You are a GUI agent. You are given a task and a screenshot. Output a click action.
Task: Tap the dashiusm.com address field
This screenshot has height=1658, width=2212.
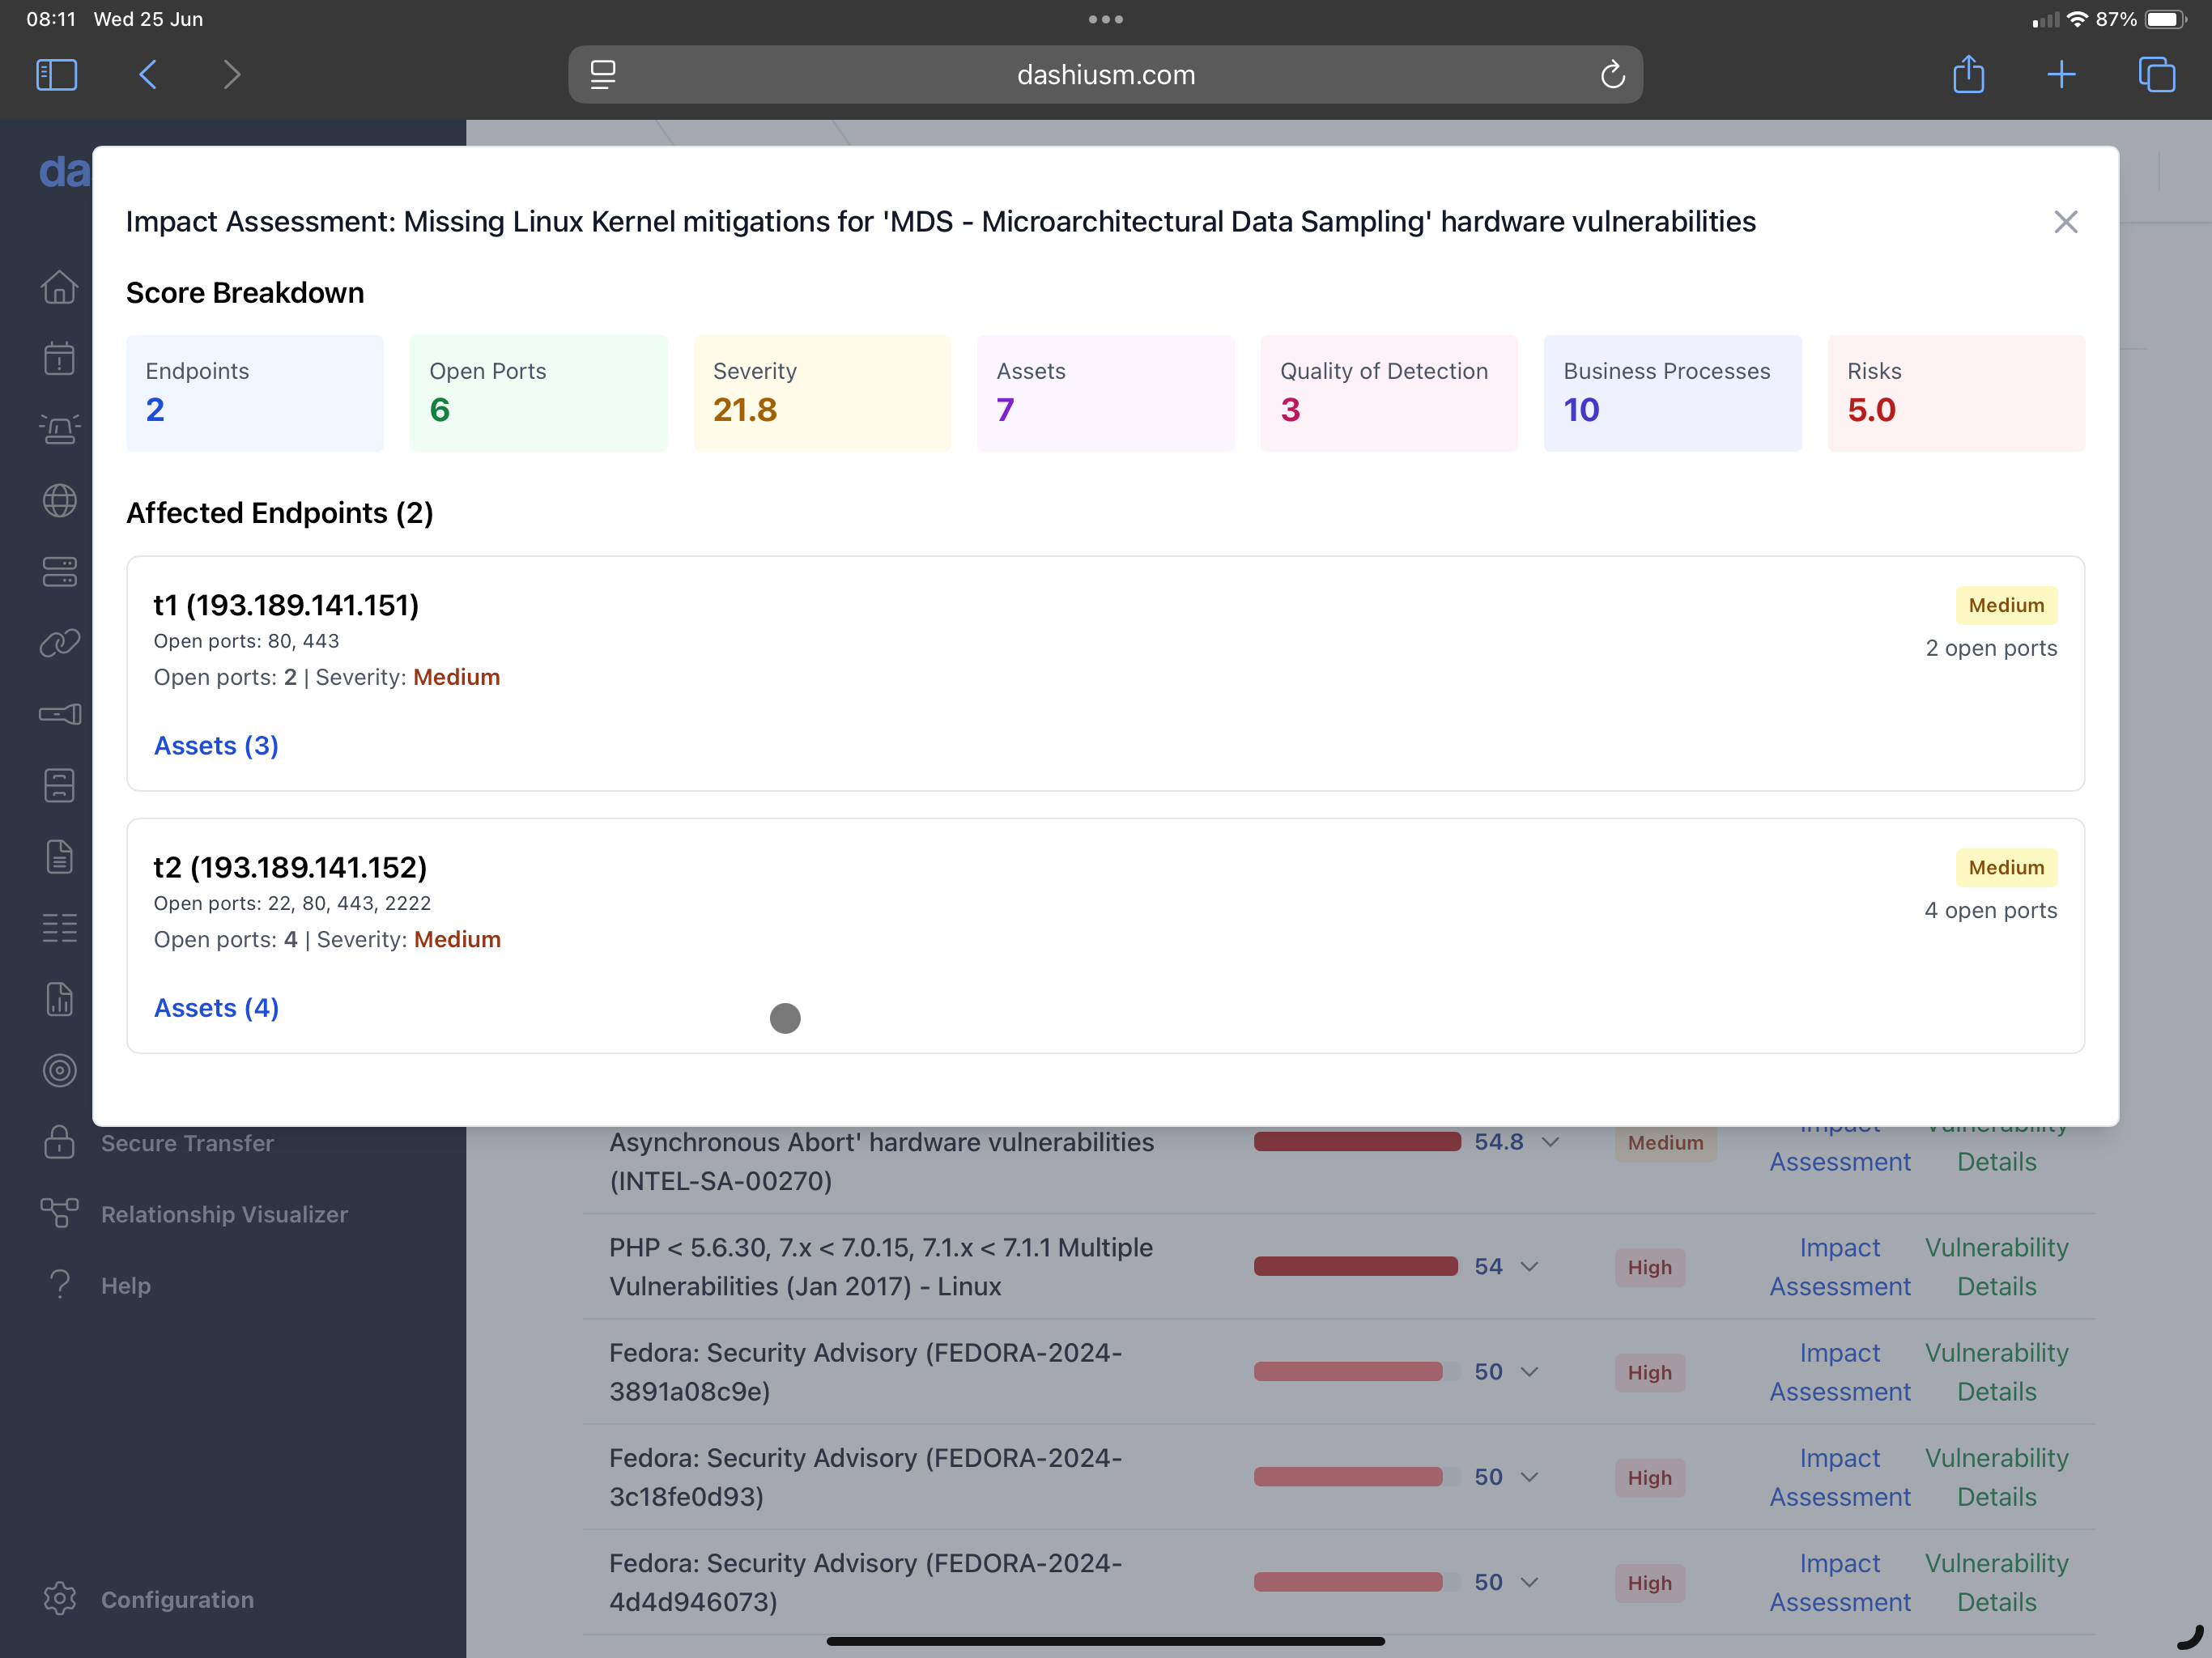1105,74
